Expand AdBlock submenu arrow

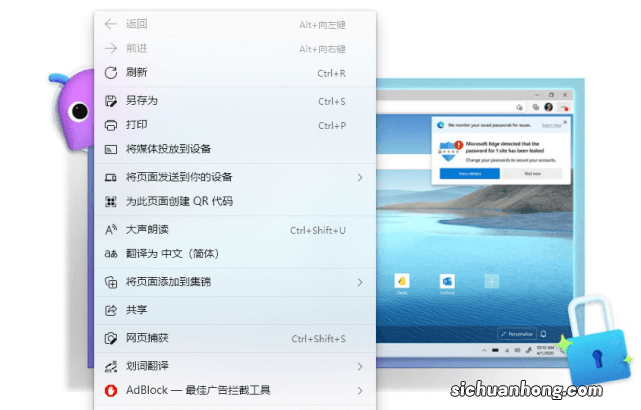pos(360,390)
